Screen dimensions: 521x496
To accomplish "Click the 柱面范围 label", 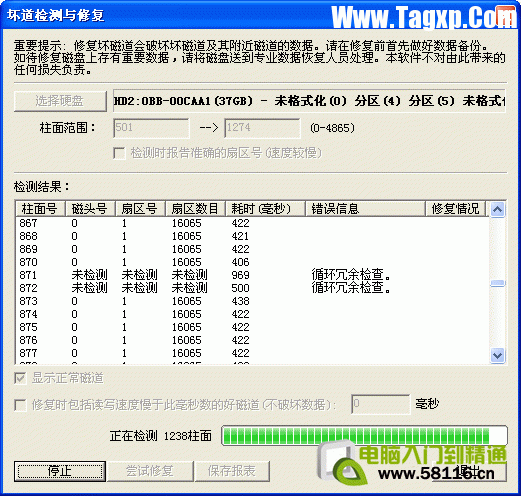I will point(68,128).
